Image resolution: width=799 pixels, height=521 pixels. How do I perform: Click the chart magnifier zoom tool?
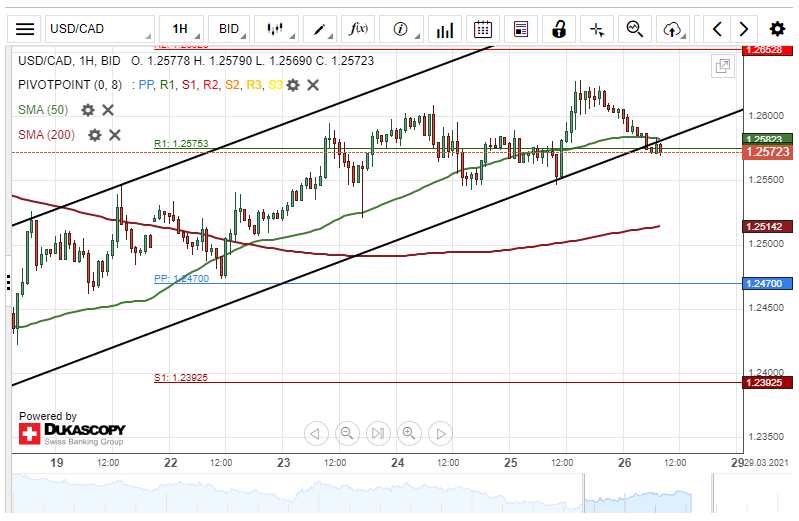pyautogui.click(x=634, y=29)
